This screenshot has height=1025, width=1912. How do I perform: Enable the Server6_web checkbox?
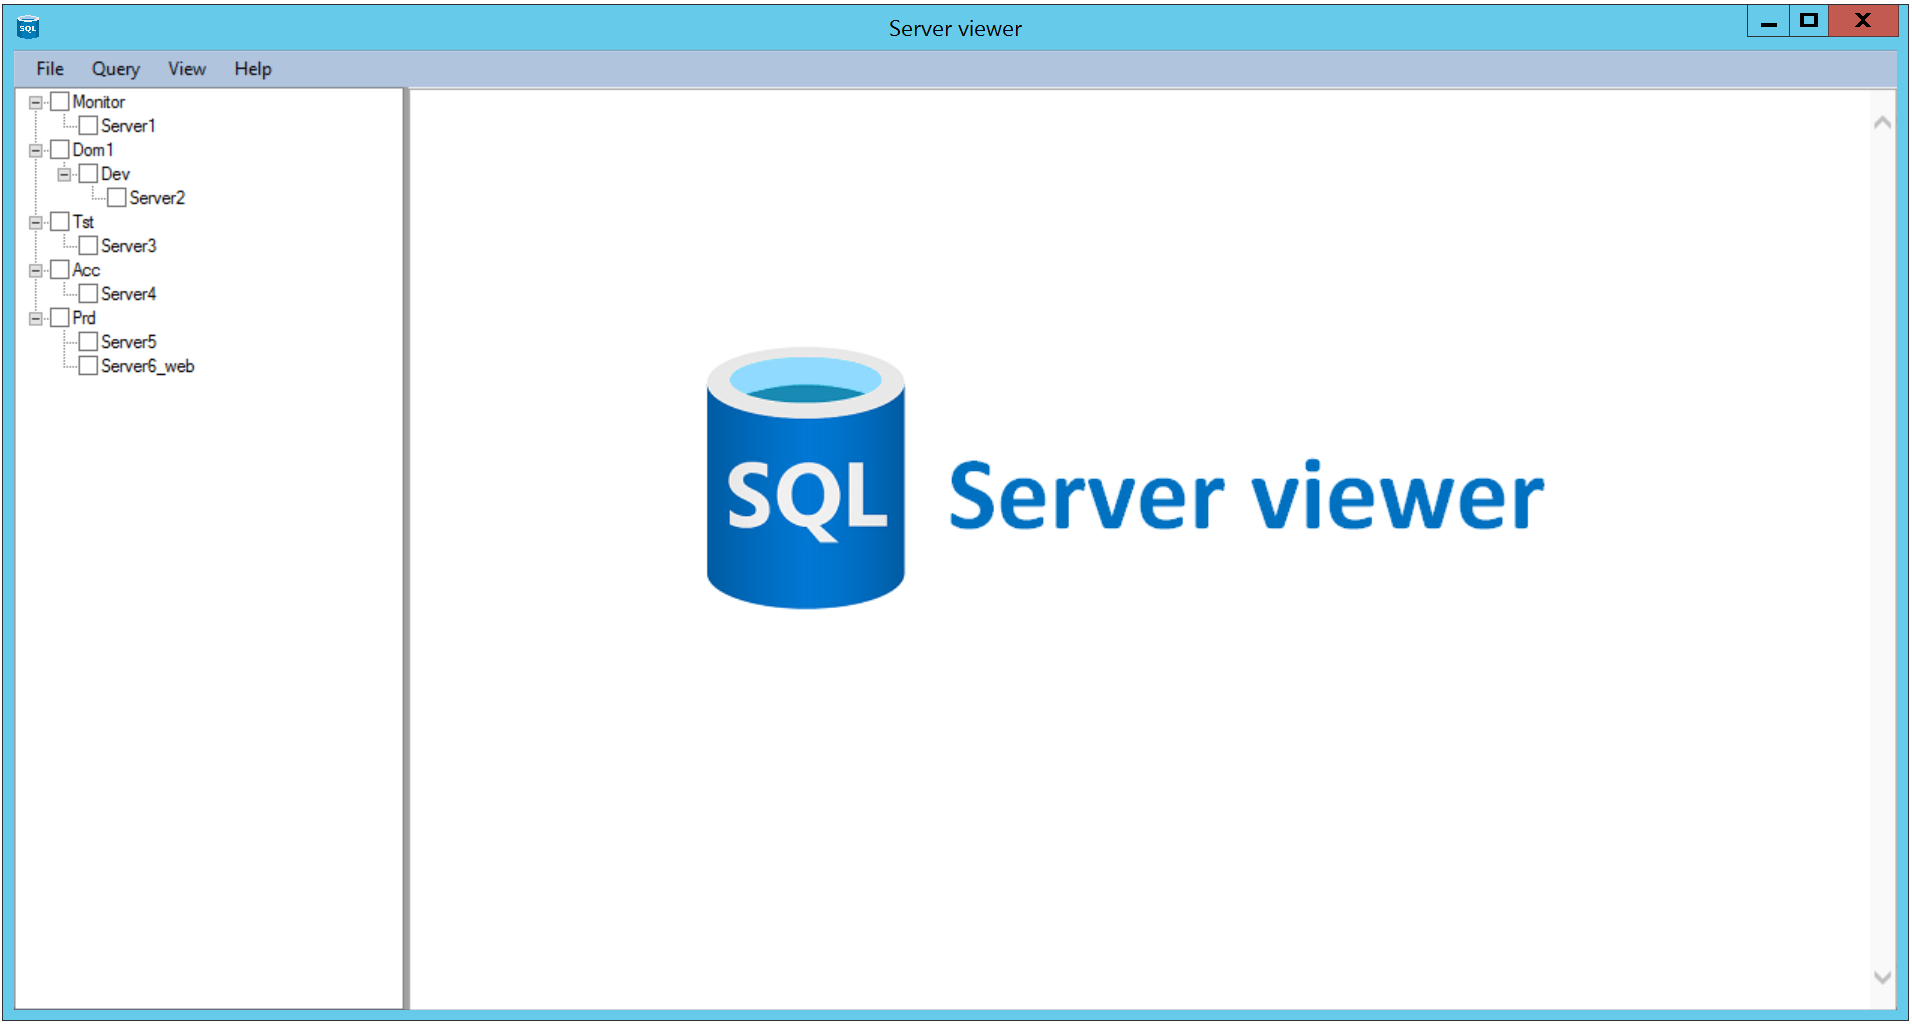pyautogui.click(x=89, y=366)
